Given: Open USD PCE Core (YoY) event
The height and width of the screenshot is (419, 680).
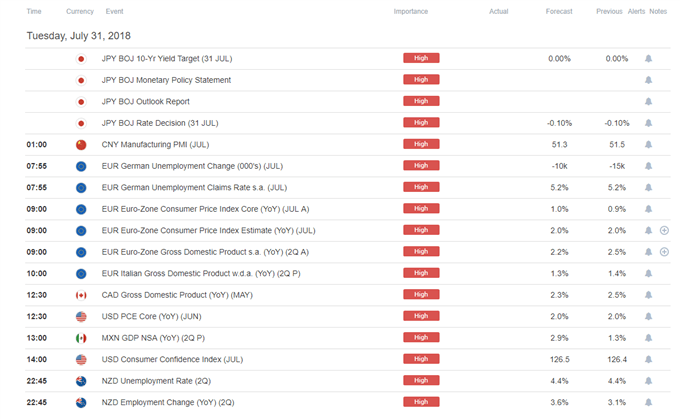Looking at the screenshot, I should pos(151,316).
